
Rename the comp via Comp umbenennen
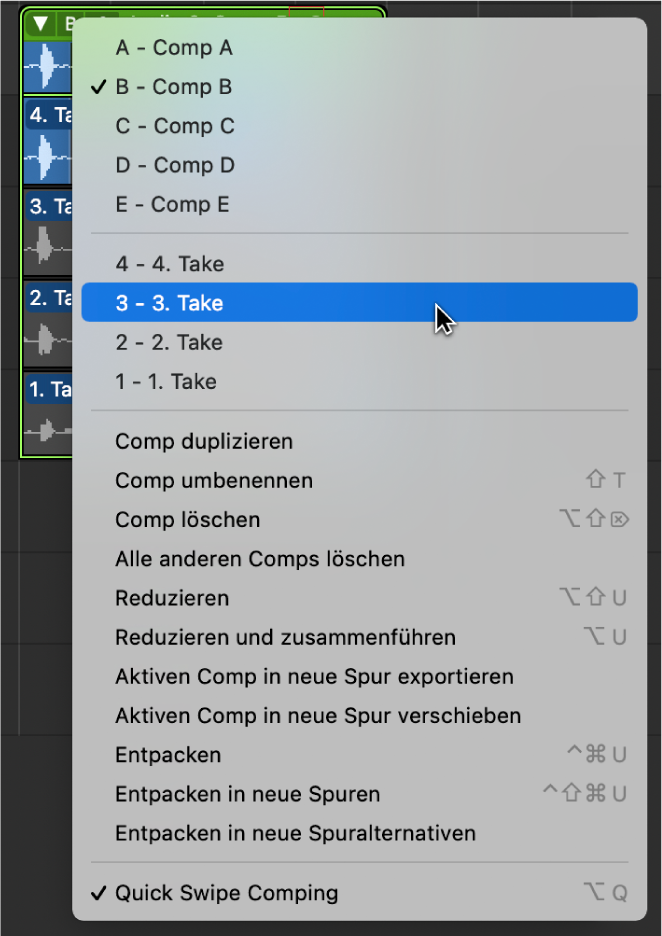tap(213, 480)
